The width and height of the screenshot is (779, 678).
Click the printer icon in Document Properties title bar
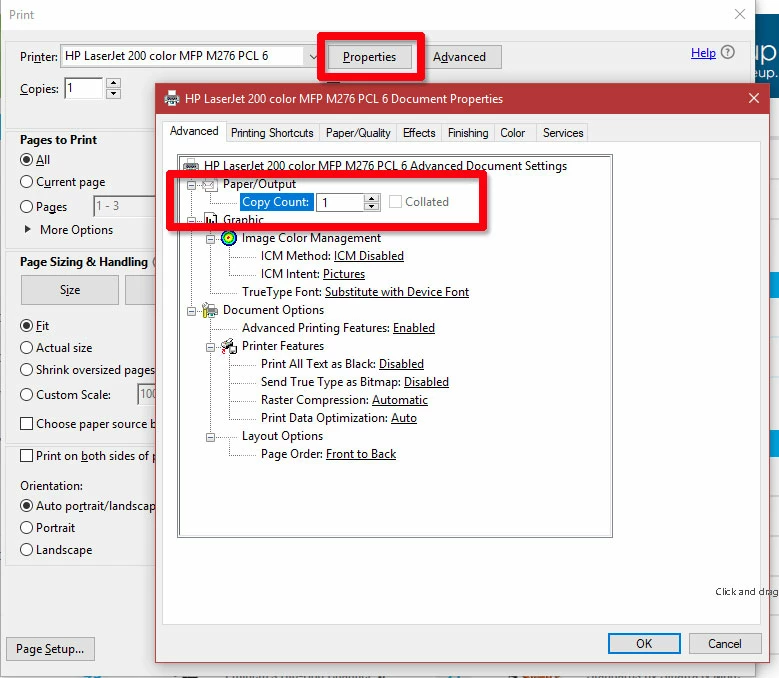point(172,98)
